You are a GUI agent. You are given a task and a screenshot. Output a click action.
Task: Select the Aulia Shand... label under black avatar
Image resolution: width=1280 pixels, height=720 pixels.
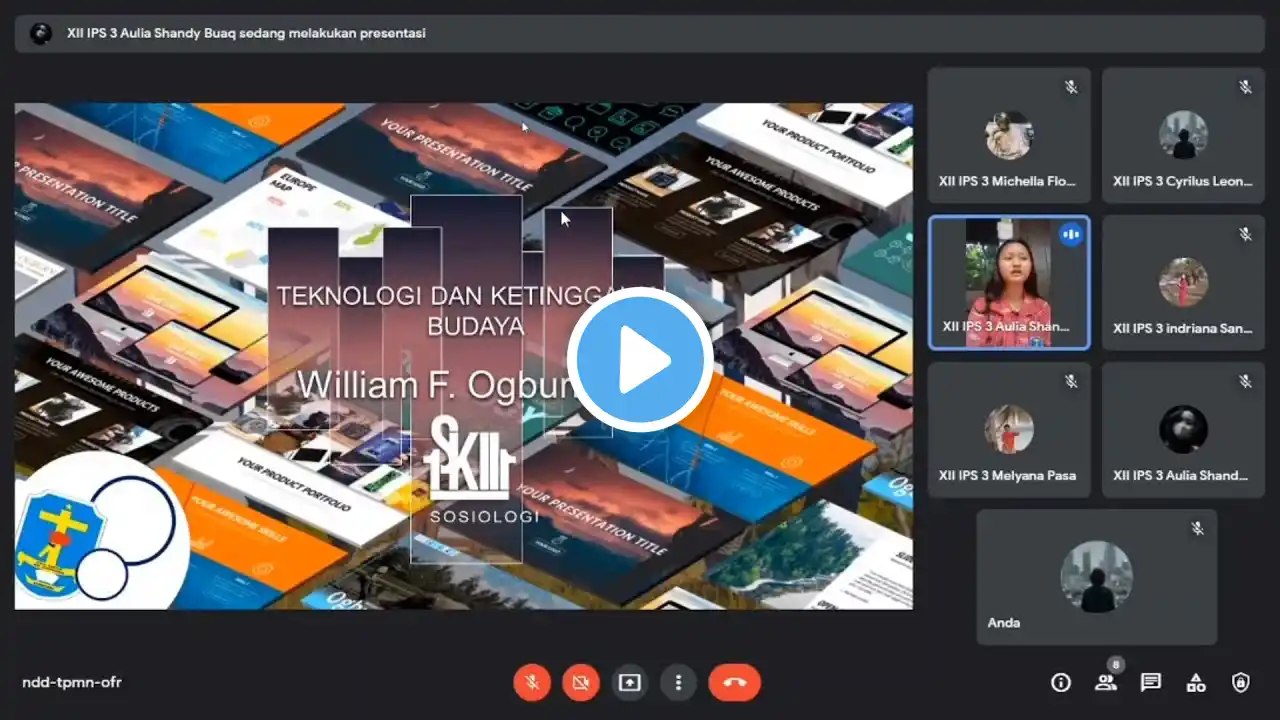[x=1183, y=475]
